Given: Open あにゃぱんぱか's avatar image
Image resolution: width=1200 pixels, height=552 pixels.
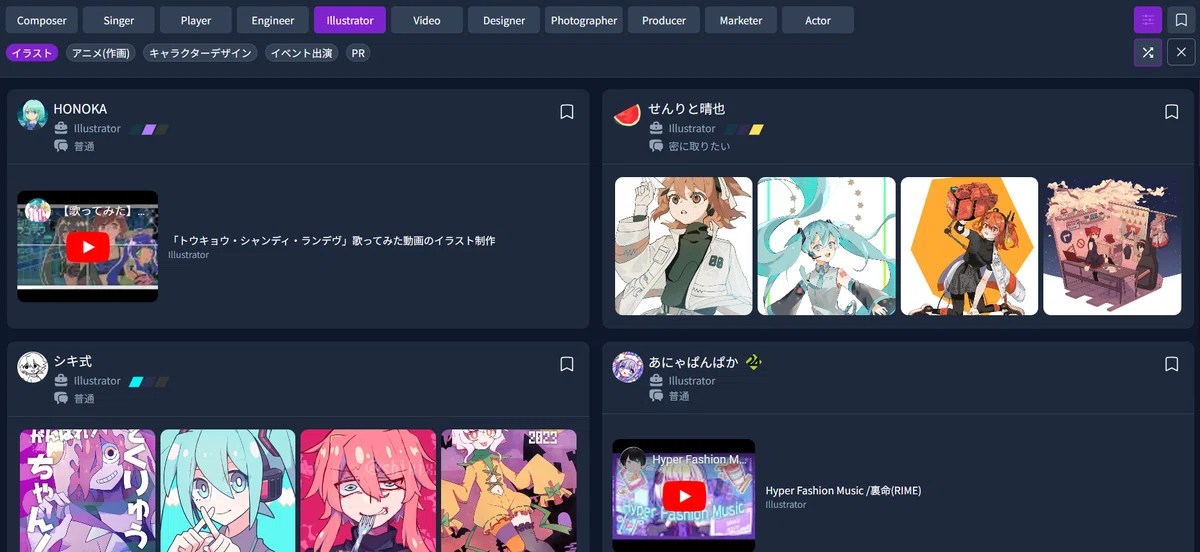Looking at the screenshot, I should pyautogui.click(x=627, y=367).
